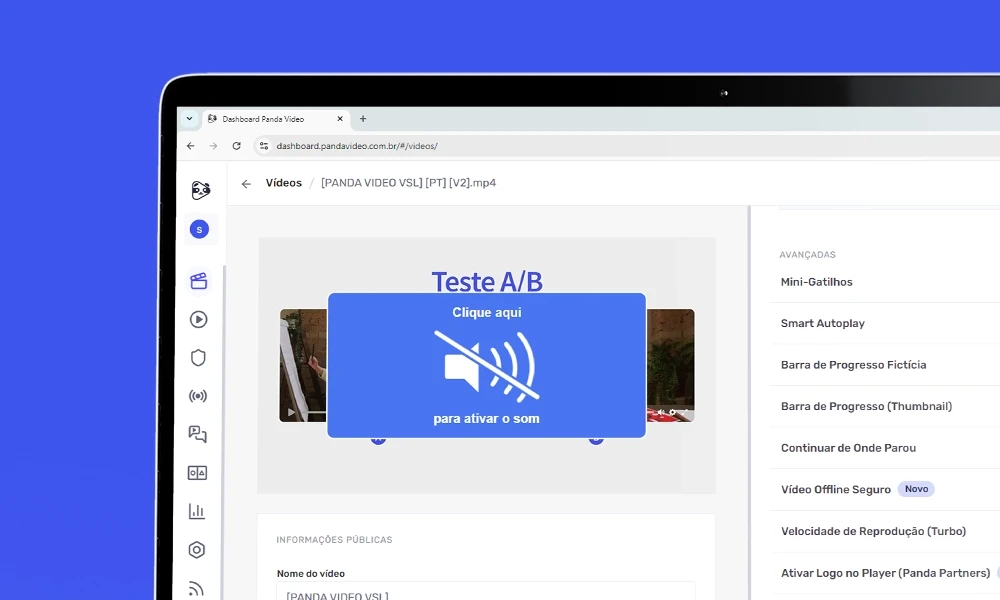Select the A/B test sidebar icon
The width and height of the screenshot is (1000, 600).
click(x=198, y=472)
